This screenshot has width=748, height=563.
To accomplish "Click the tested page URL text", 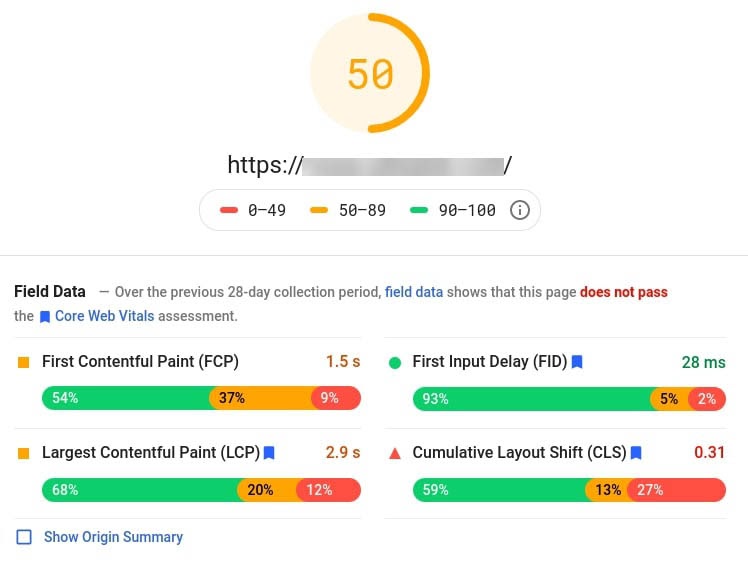I will [369, 166].
